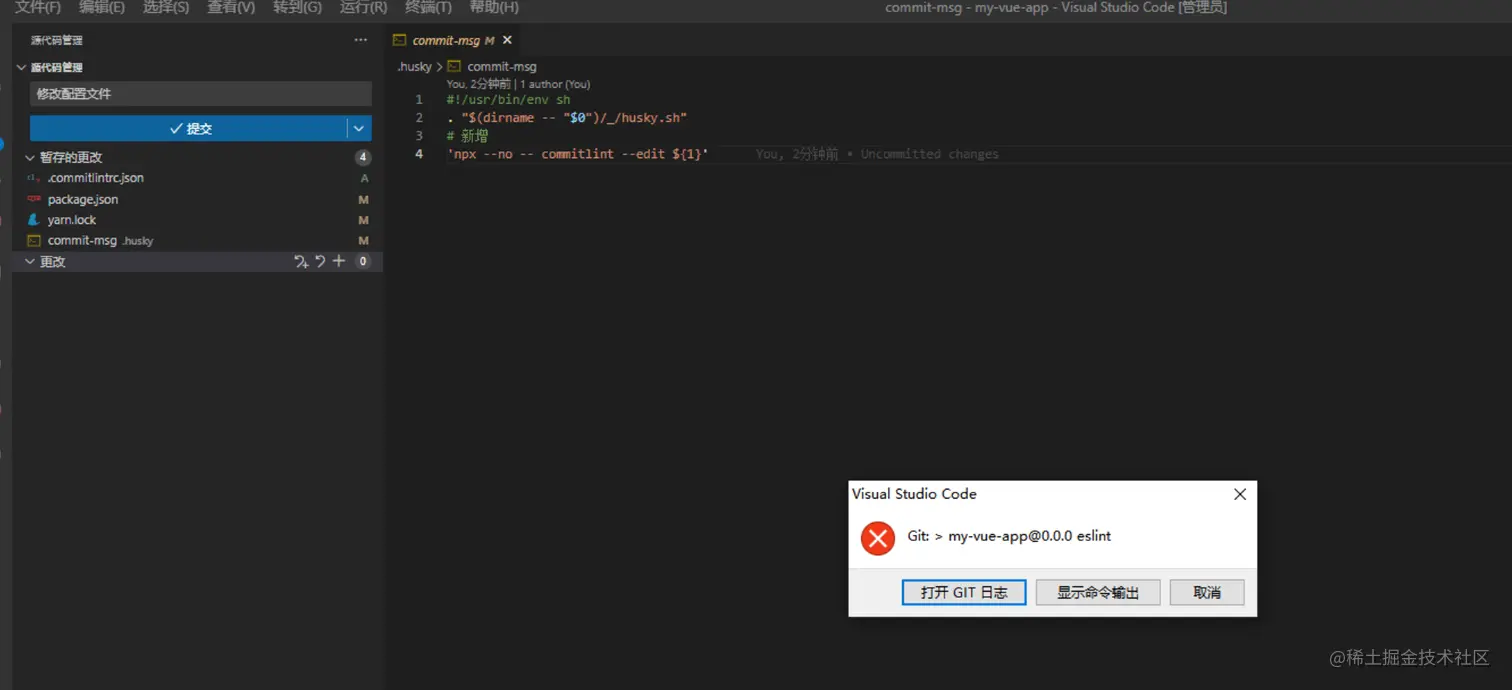Click the 取消 button in dialog
This screenshot has width=1512, height=690.
pos(1207,592)
